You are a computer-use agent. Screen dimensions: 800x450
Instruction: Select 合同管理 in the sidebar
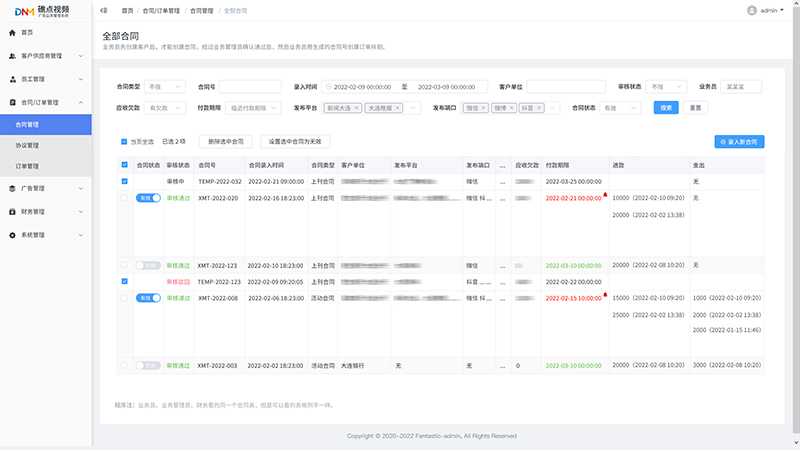46,124
